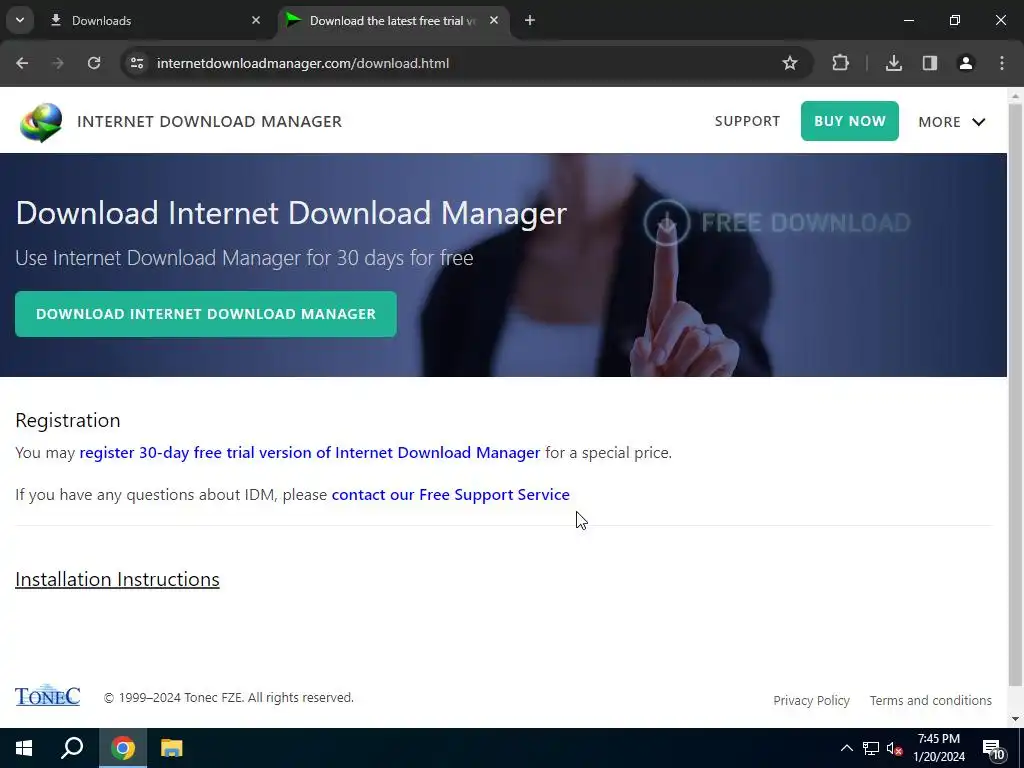
Task: Close the Download the latest free trial tab
Action: [x=494, y=20]
